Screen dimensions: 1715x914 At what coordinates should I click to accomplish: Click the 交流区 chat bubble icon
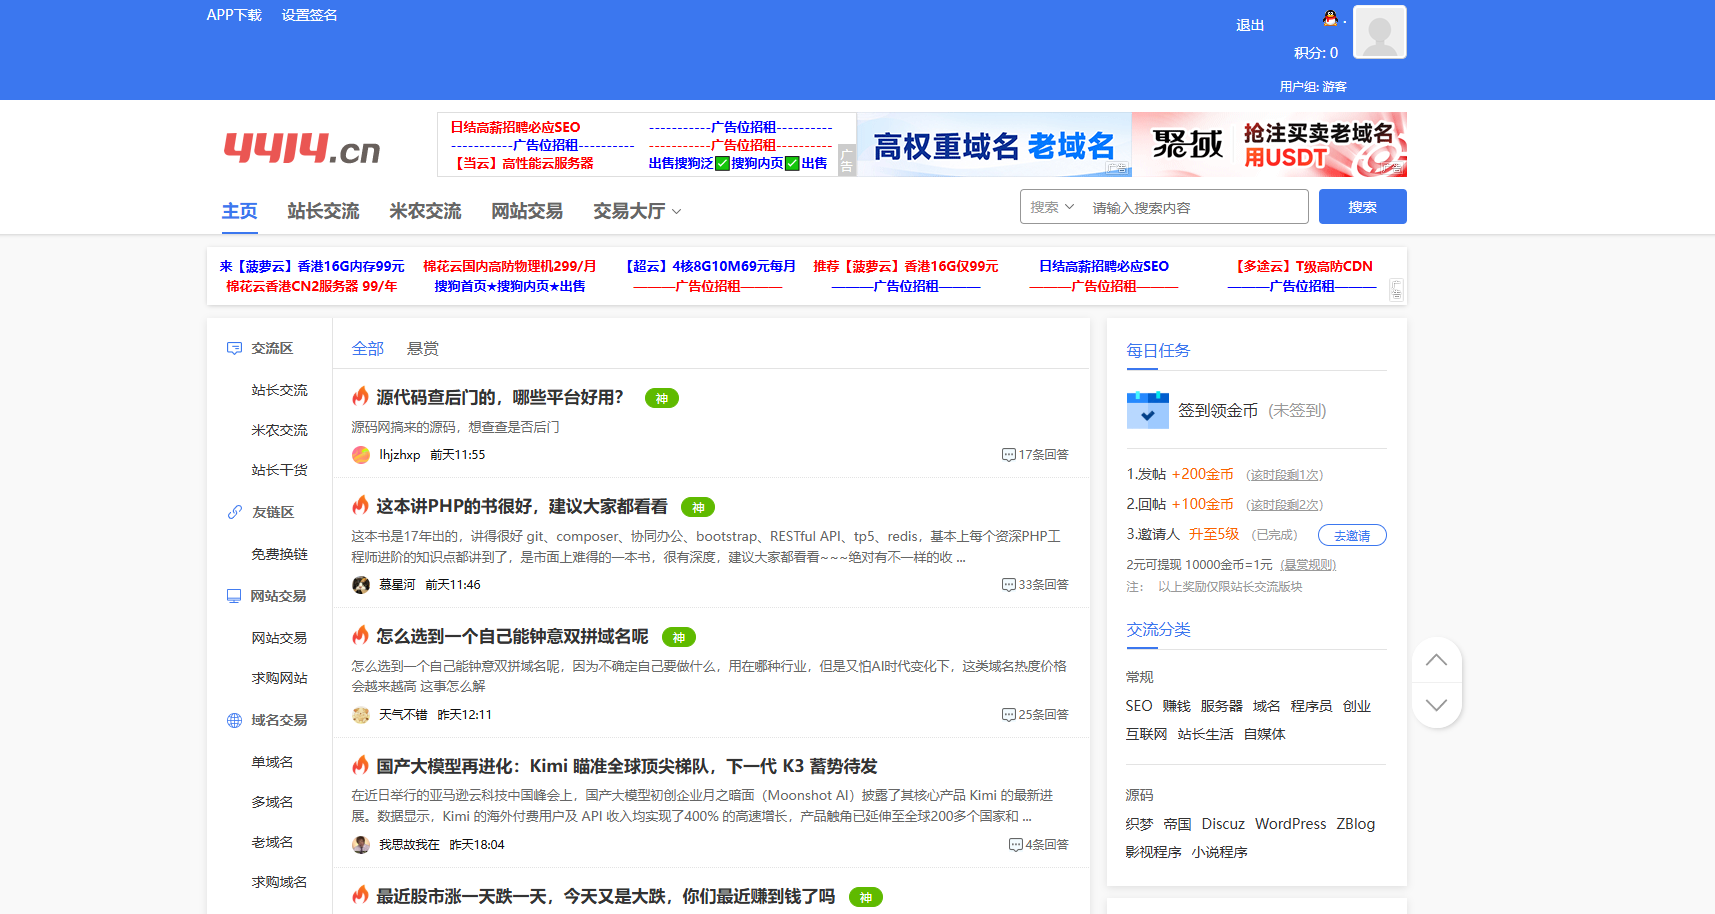tap(234, 348)
